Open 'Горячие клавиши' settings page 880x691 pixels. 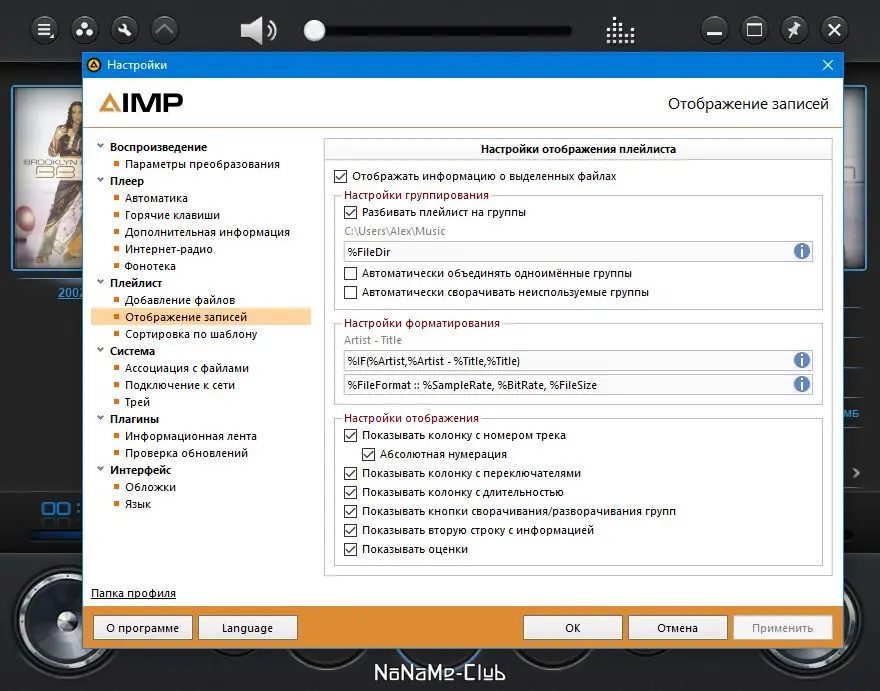tap(172, 215)
